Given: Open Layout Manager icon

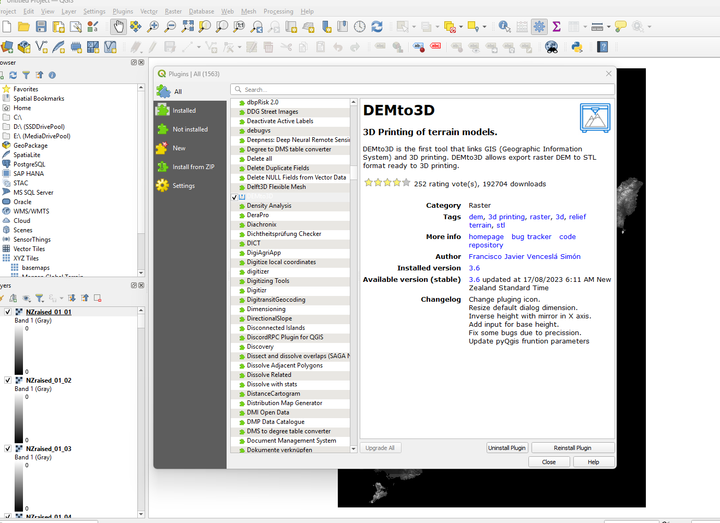Looking at the screenshot, I should click(76, 27).
